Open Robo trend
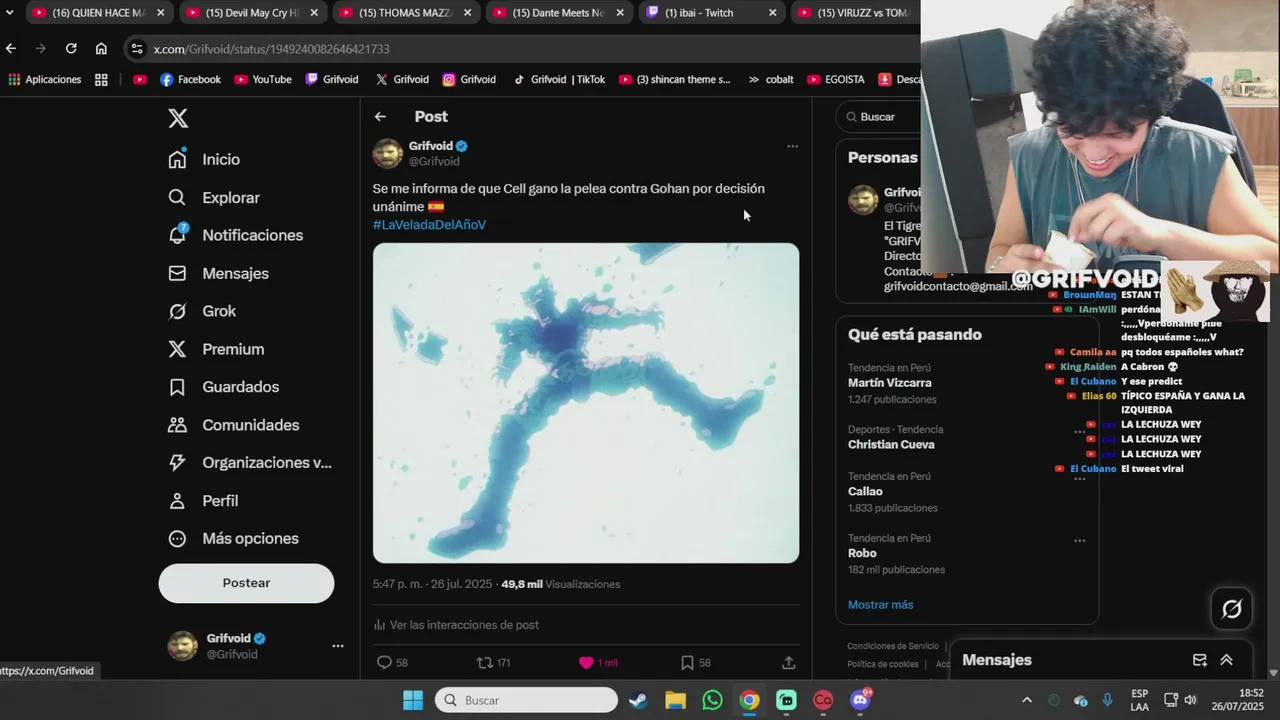The height and width of the screenshot is (720, 1280). (862, 554)
